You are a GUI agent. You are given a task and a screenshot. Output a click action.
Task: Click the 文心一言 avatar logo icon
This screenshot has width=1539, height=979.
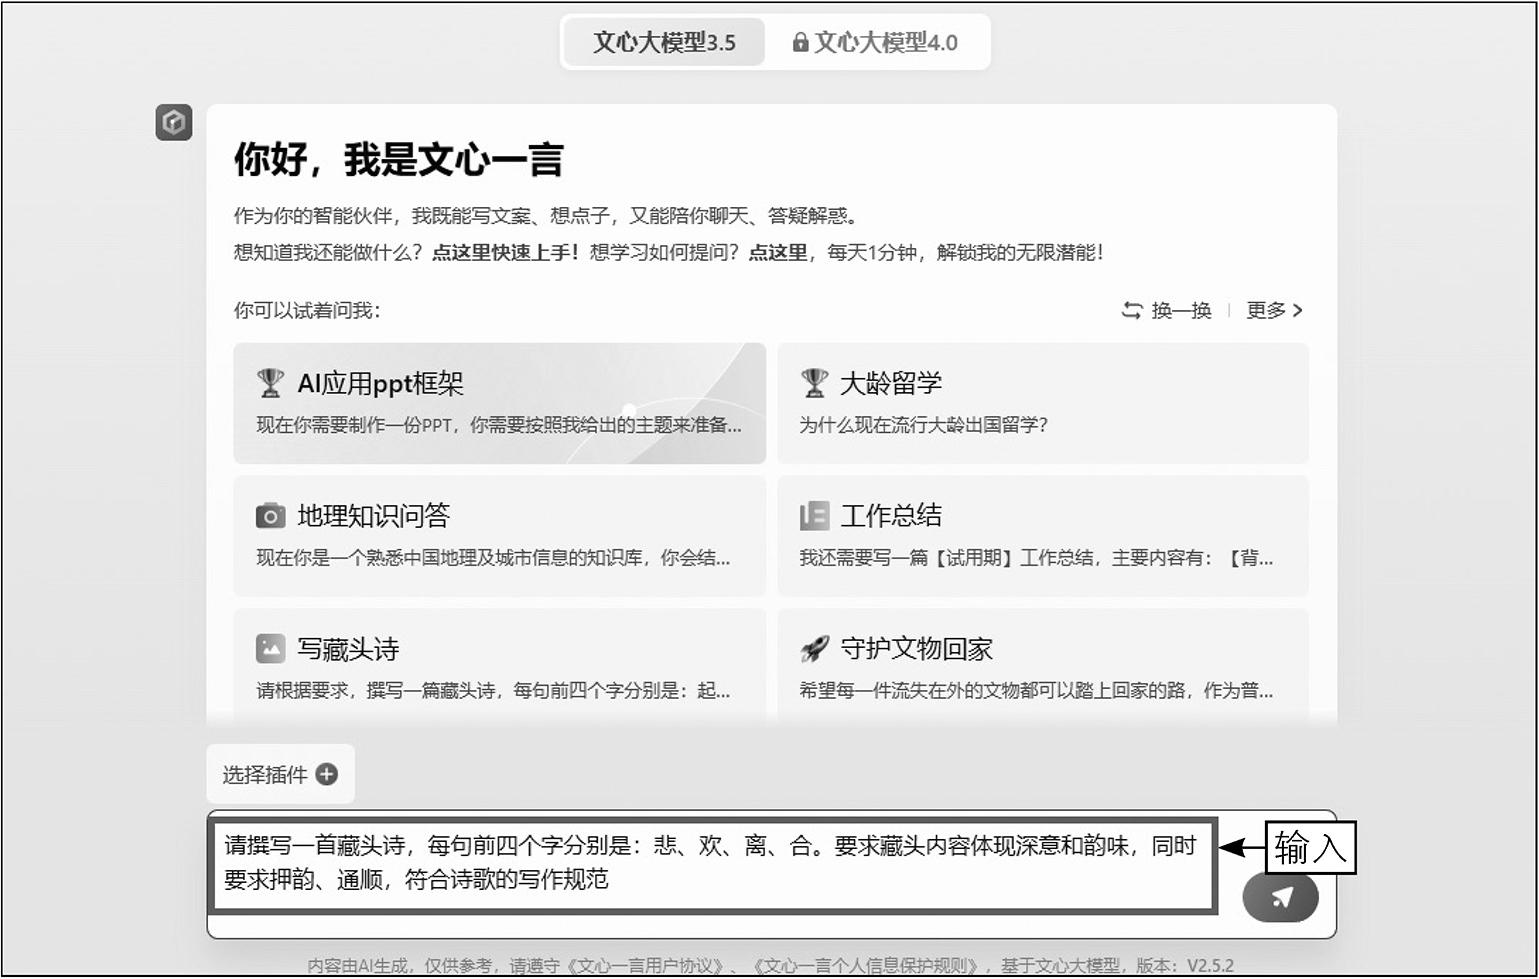(174, 122)
